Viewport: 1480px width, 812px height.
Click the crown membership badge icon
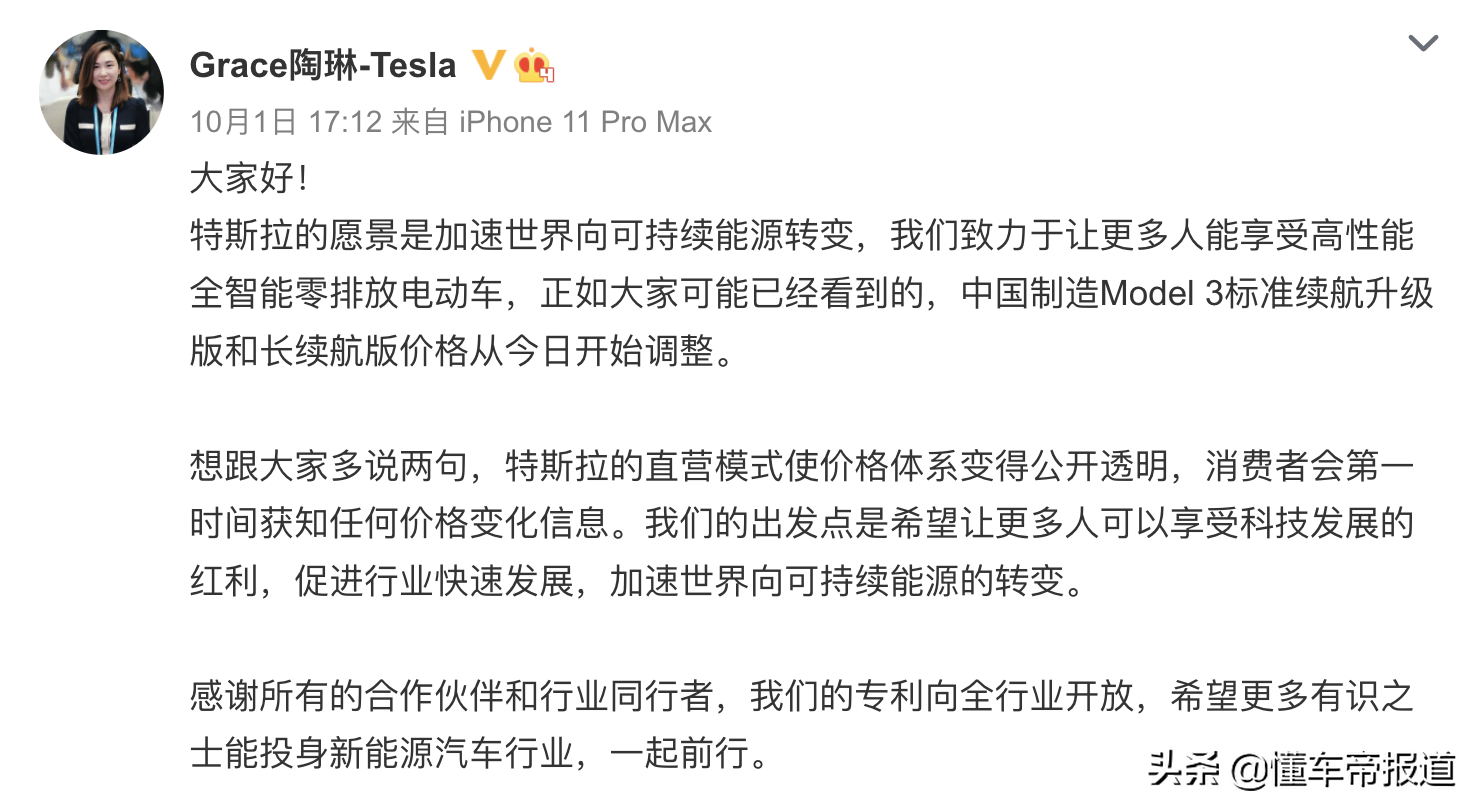tap(534, 66)
